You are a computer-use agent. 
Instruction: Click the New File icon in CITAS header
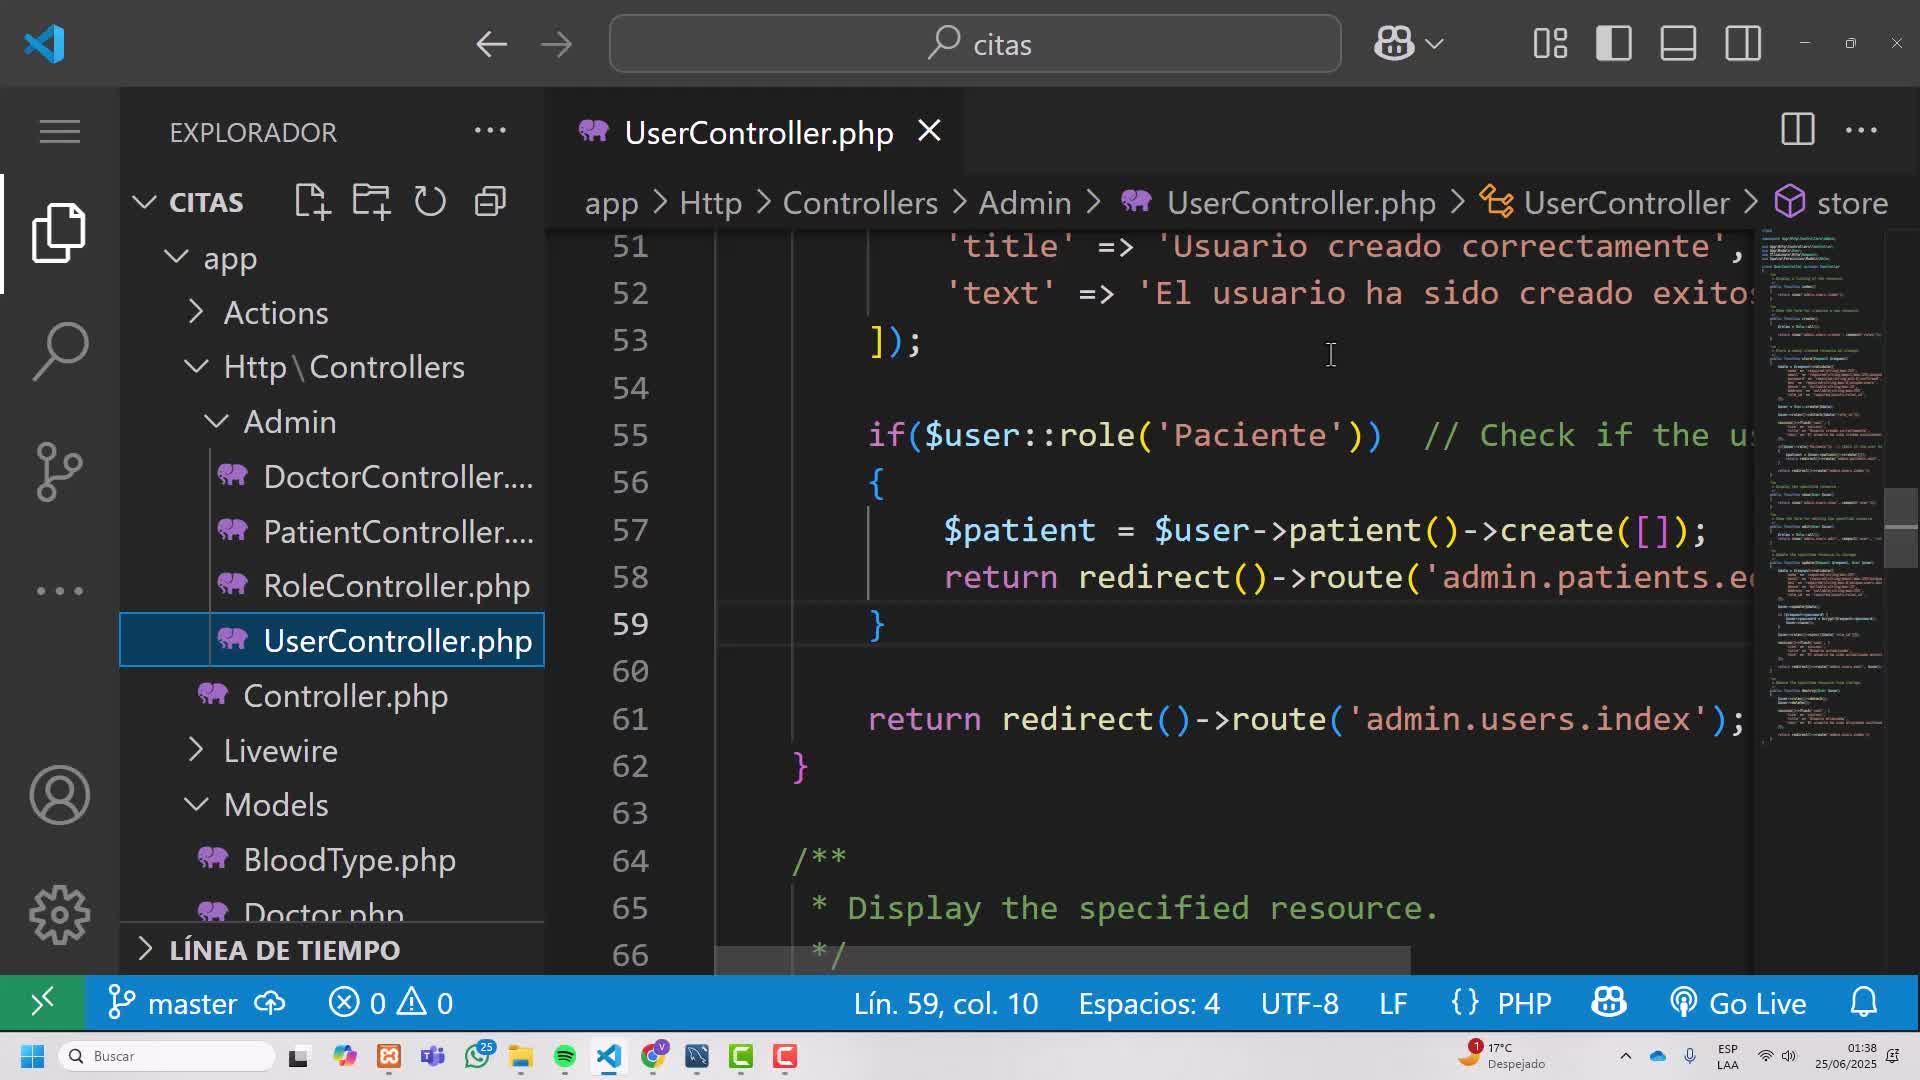(312, 202)
